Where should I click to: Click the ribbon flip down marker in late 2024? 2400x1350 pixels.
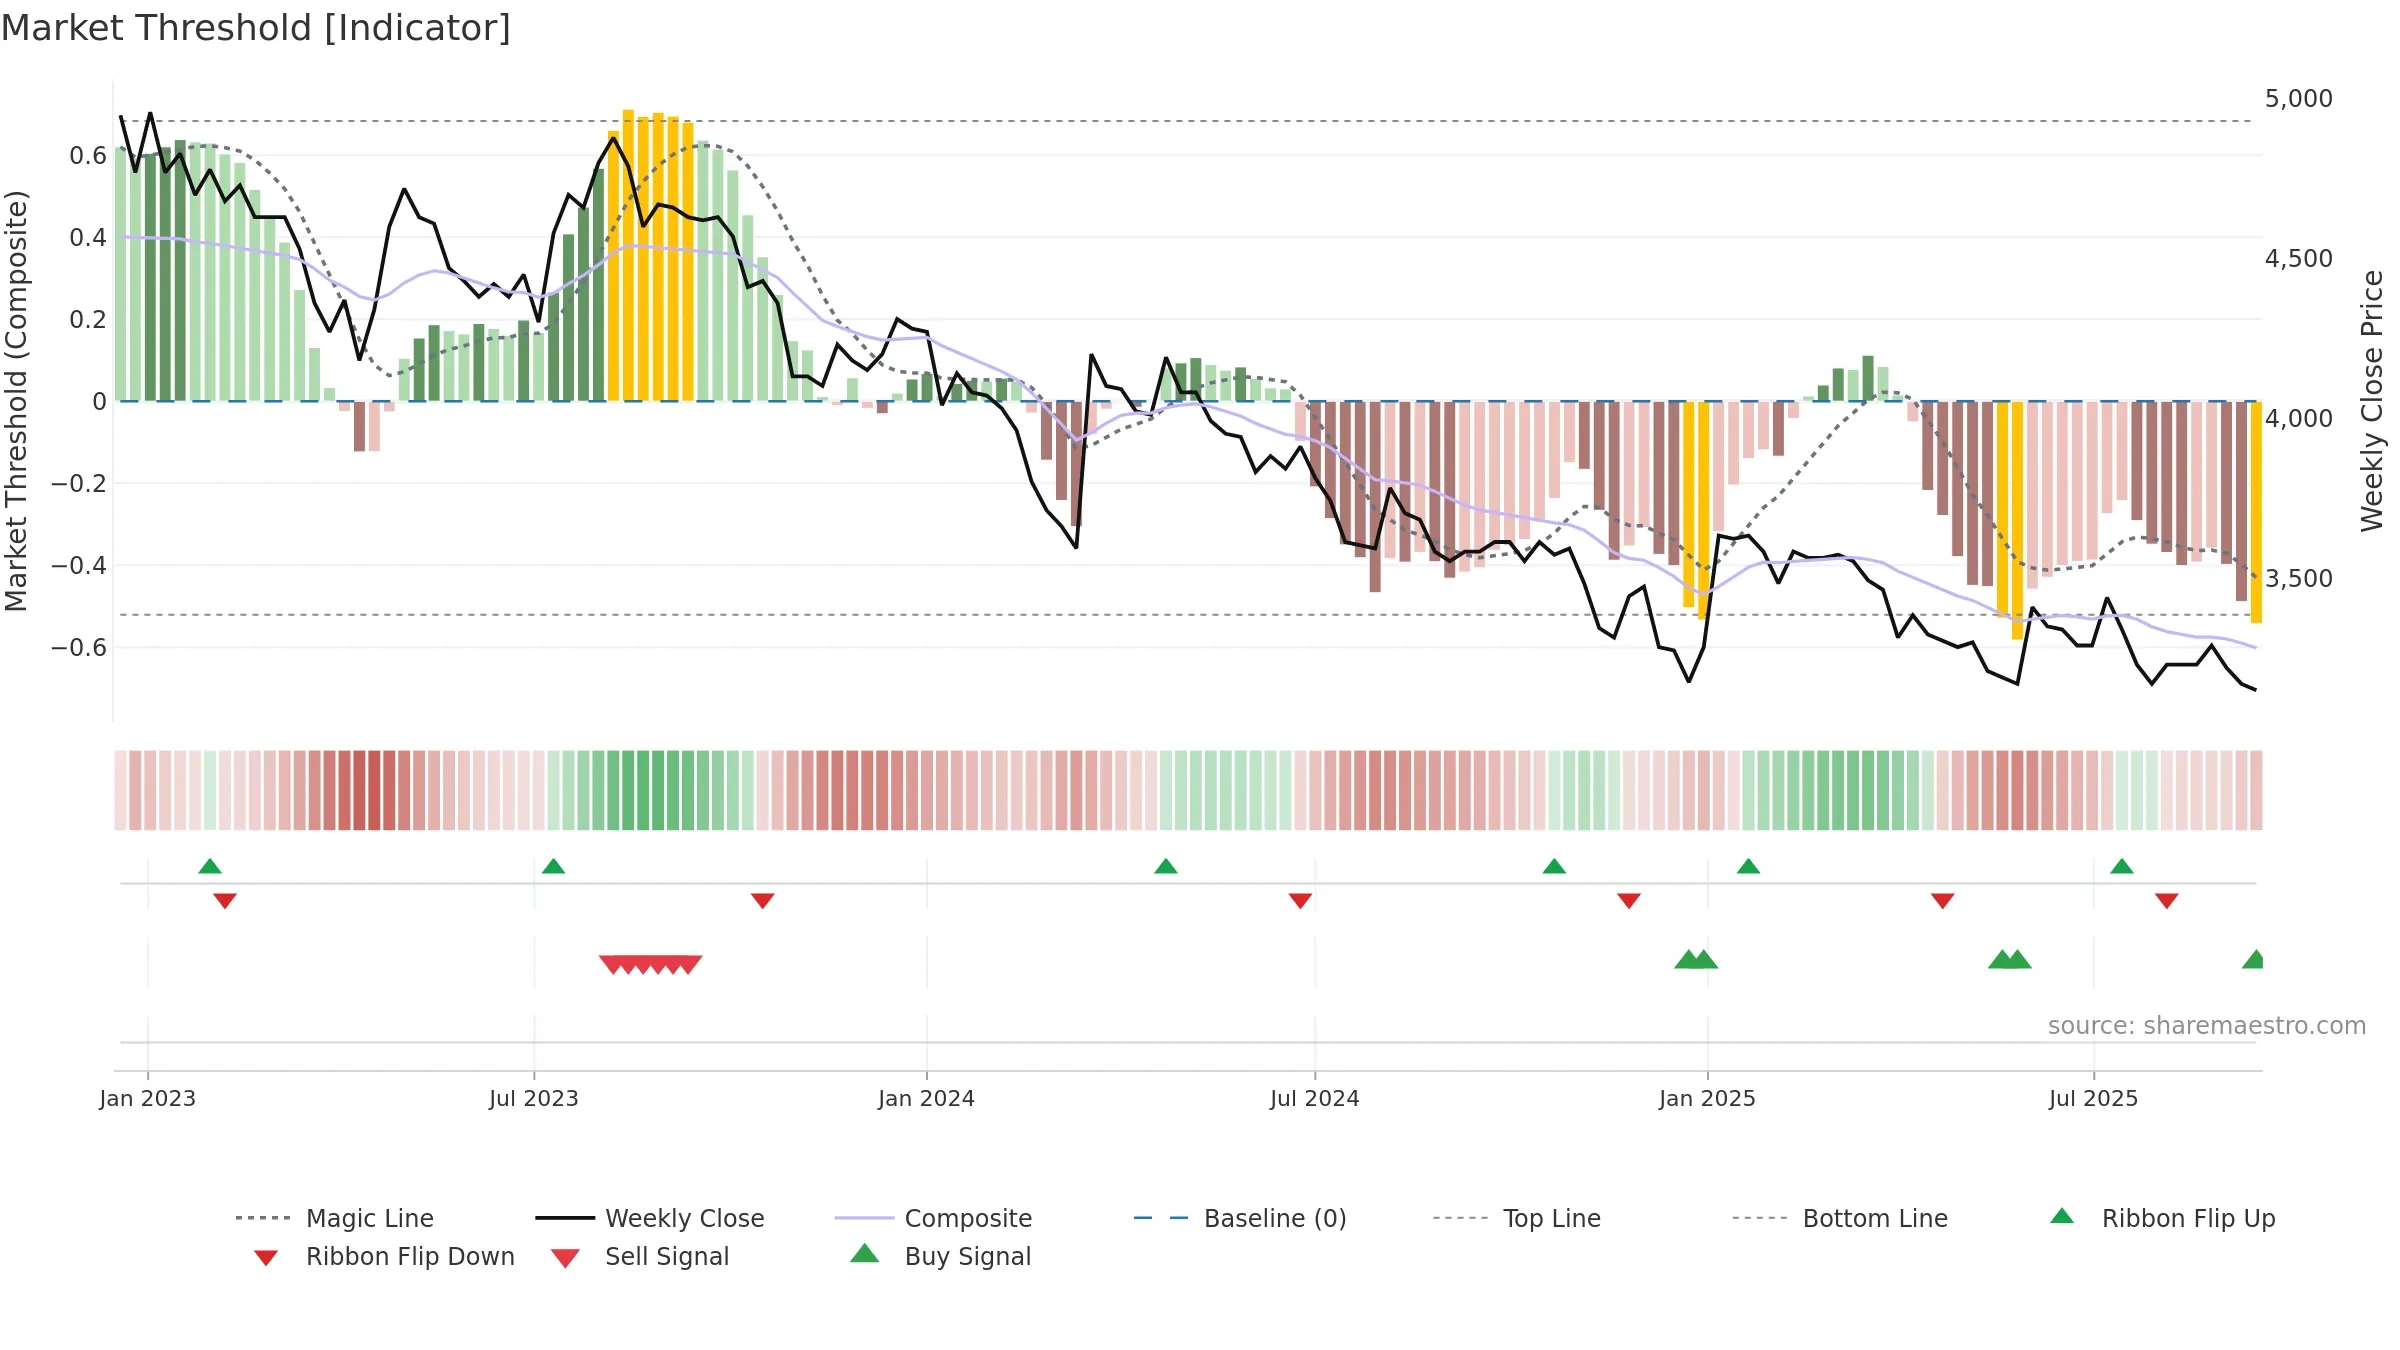[1629, 901]
